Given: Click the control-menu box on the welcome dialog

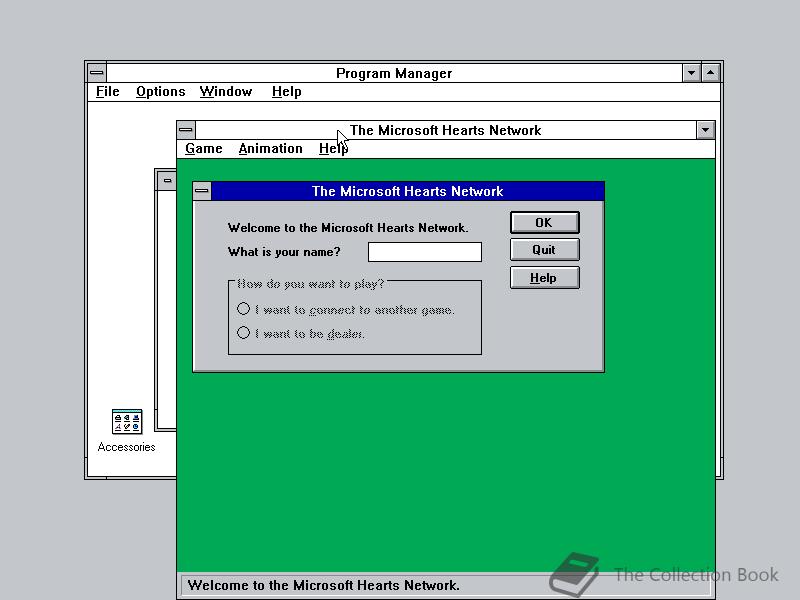Looking at the screenshot, I should click(203, 191).
